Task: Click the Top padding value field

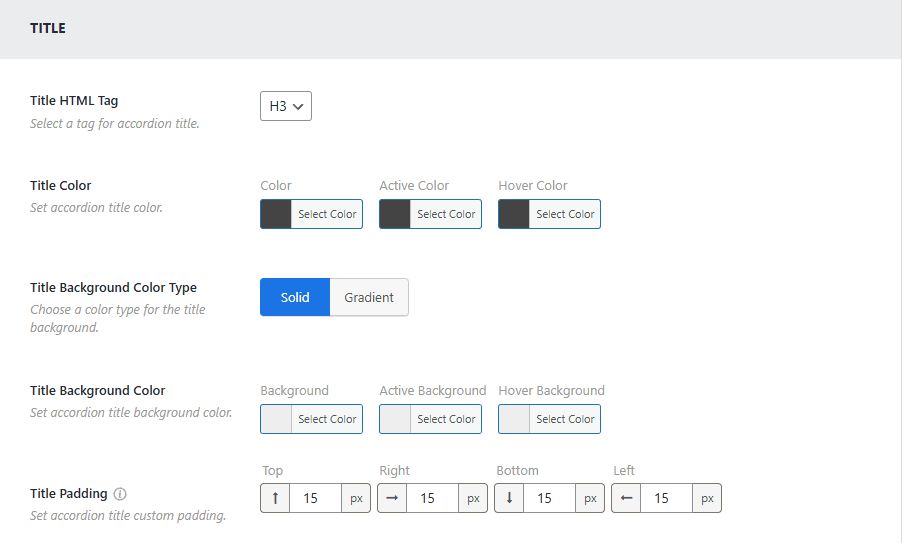Action: 315,498
